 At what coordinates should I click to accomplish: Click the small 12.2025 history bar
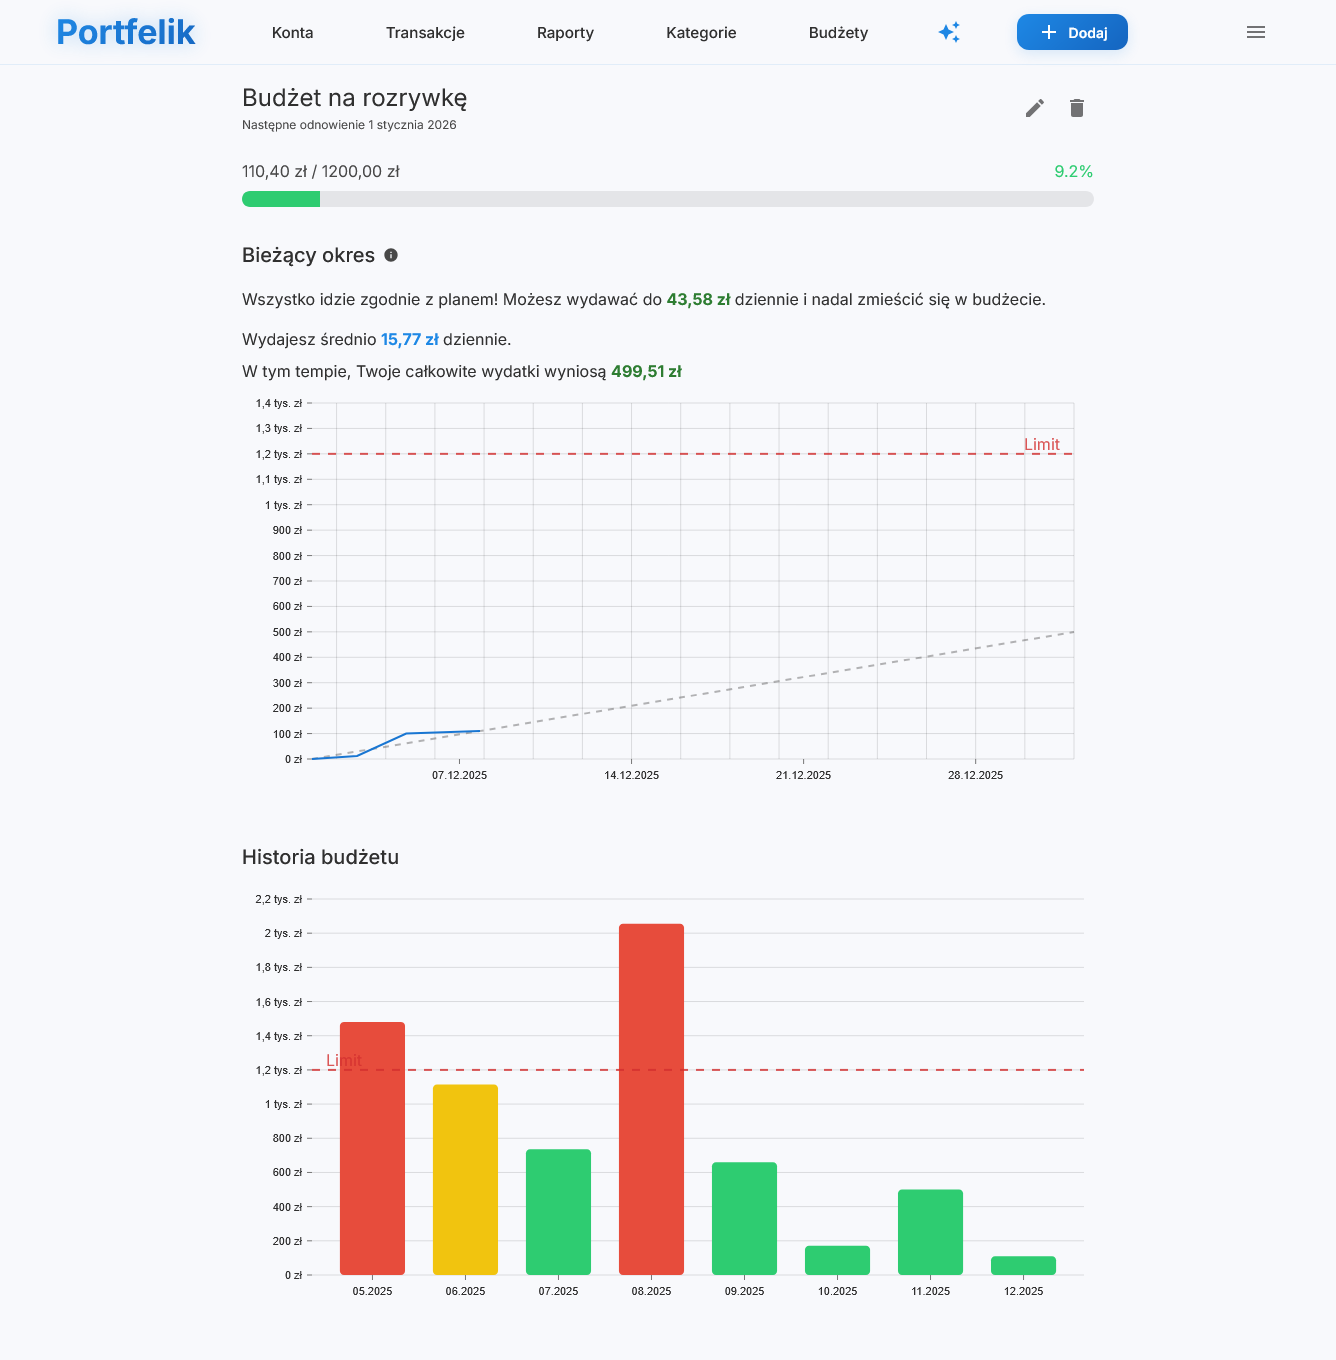point(1023,1266)
